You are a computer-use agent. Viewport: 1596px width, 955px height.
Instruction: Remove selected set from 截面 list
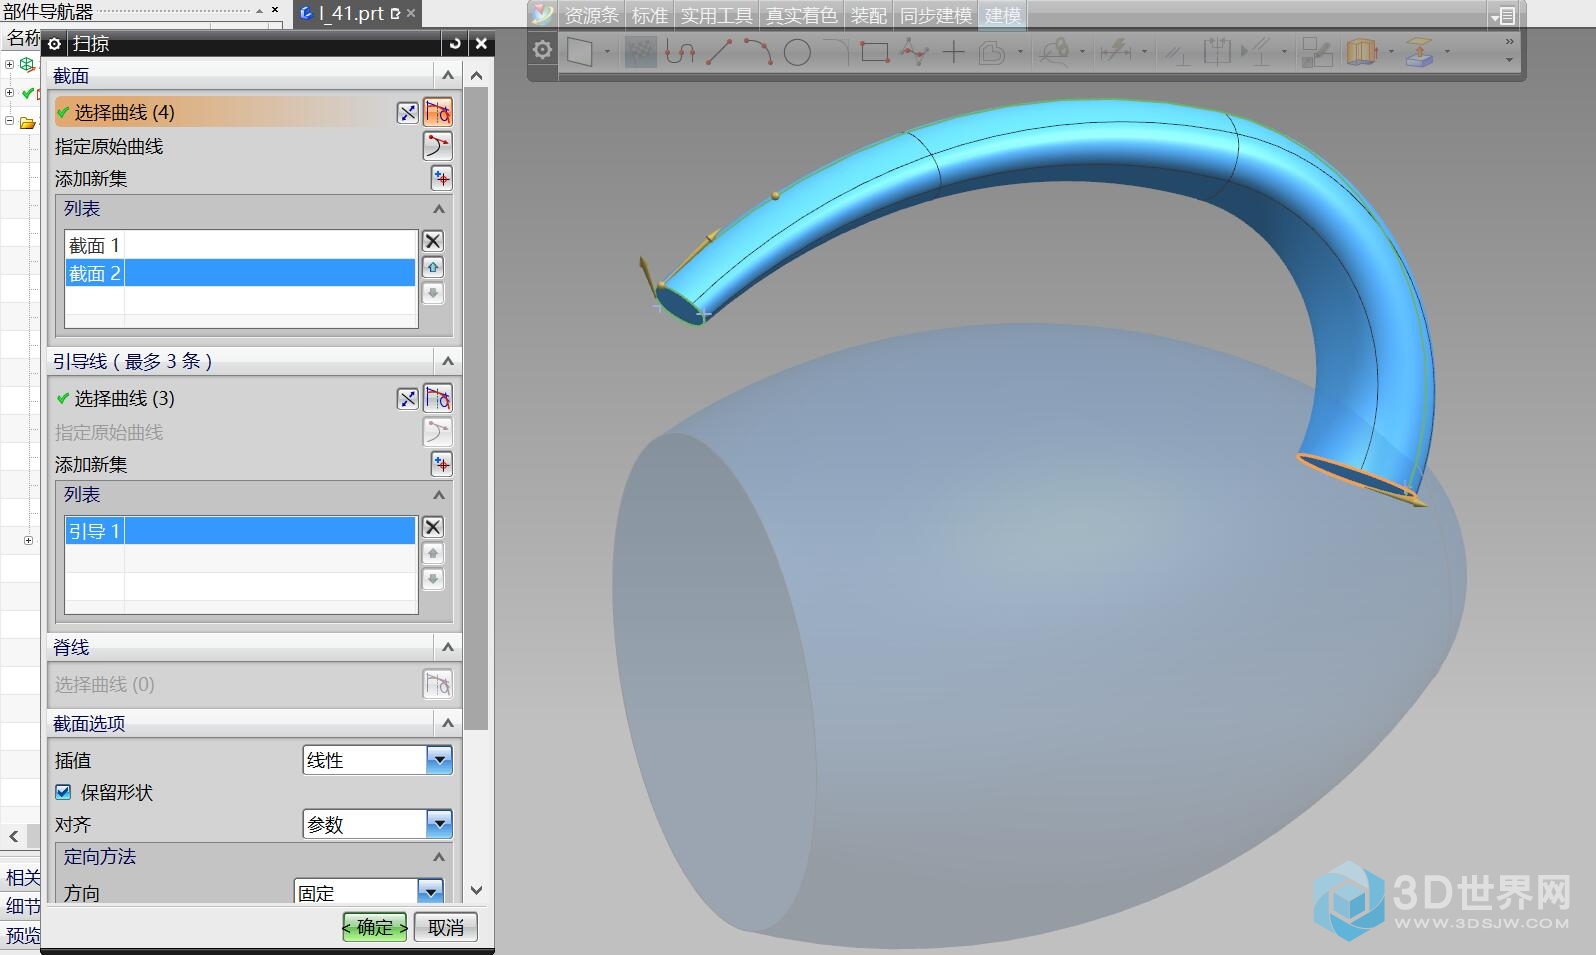(433, 241)
